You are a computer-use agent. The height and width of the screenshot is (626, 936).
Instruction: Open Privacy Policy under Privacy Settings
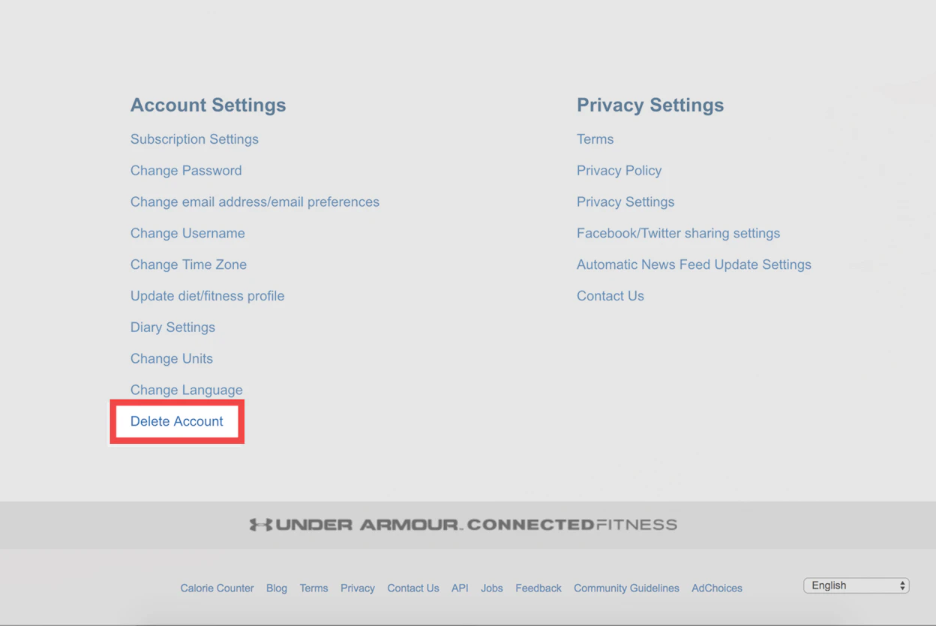(x=619, y=171)
